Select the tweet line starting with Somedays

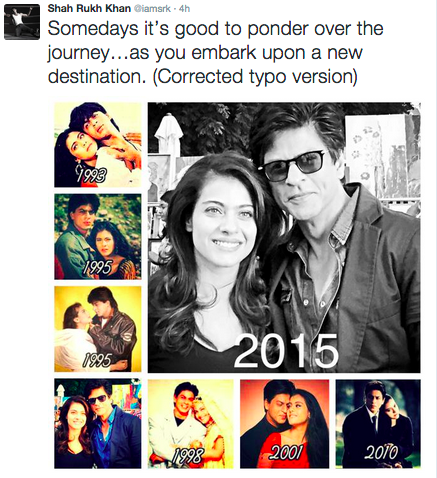point(216,28)
